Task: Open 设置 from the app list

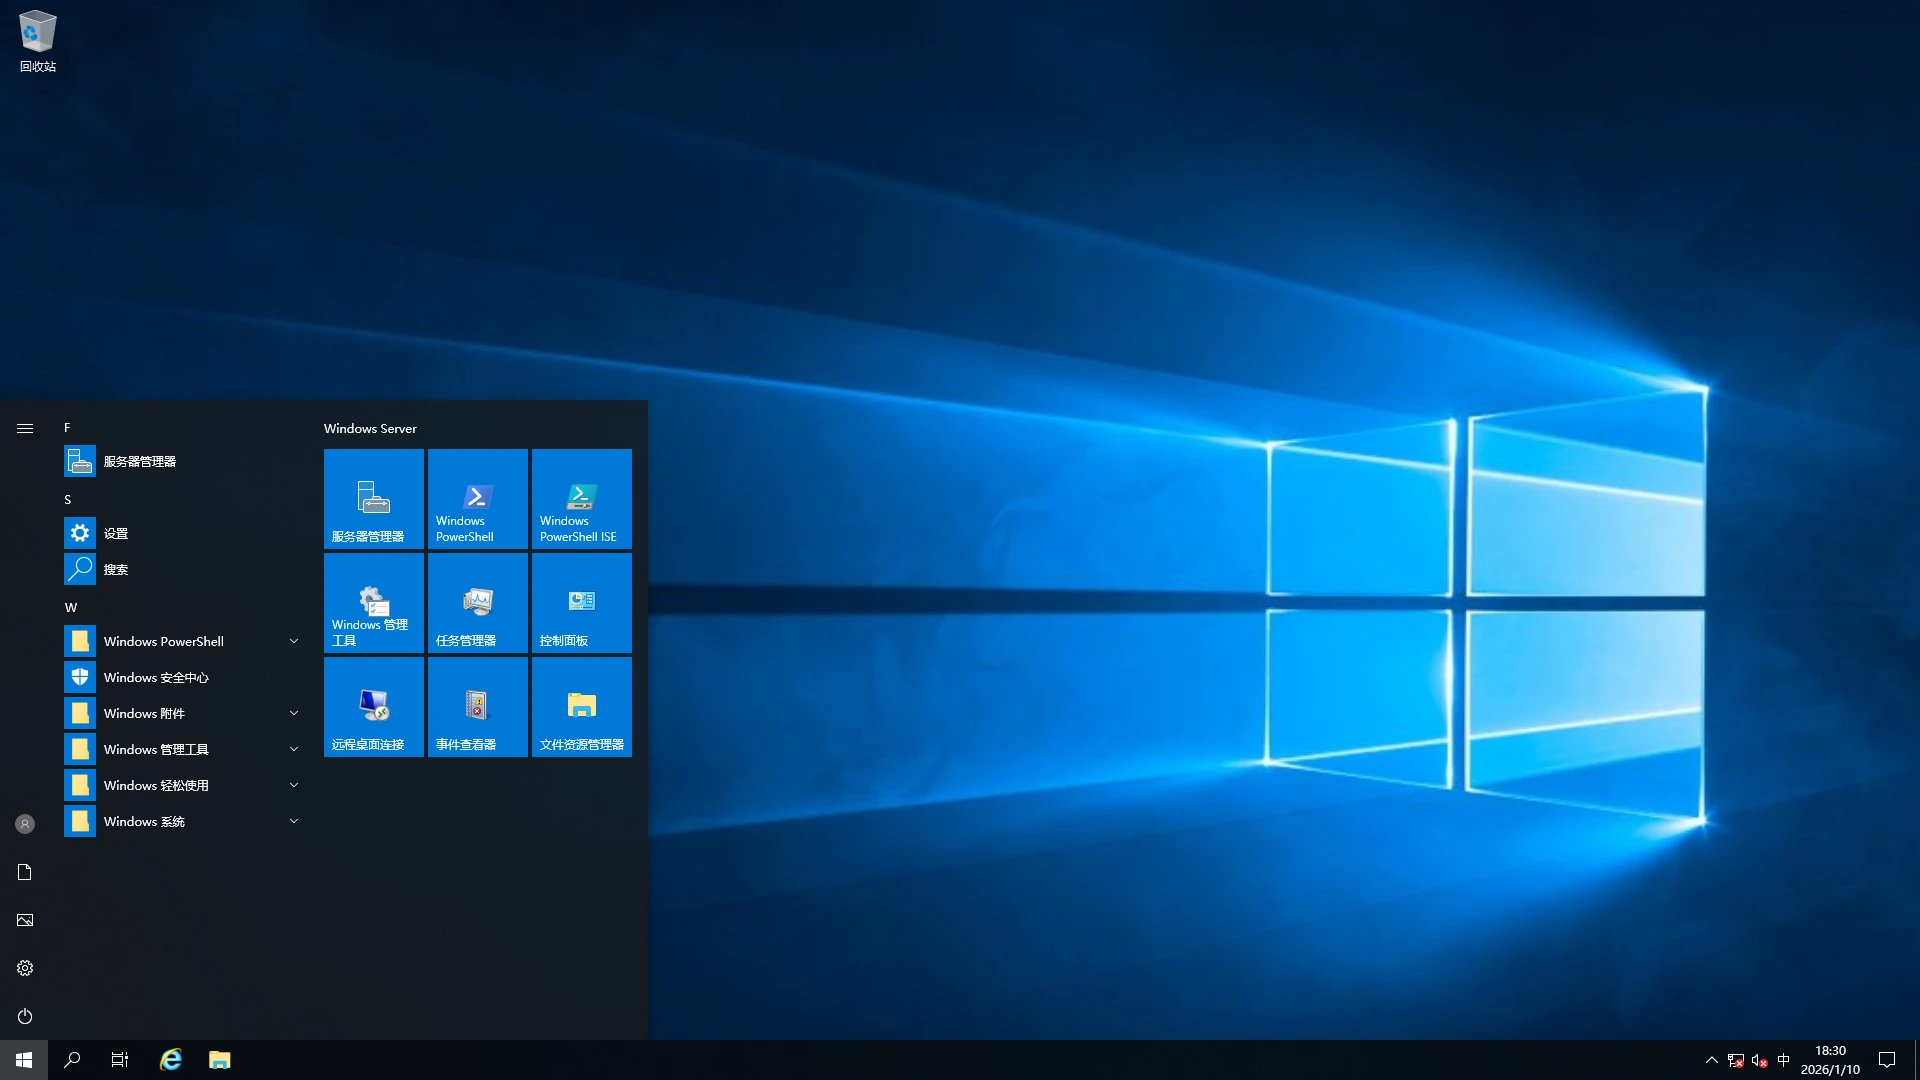Action: click(116, 533)
